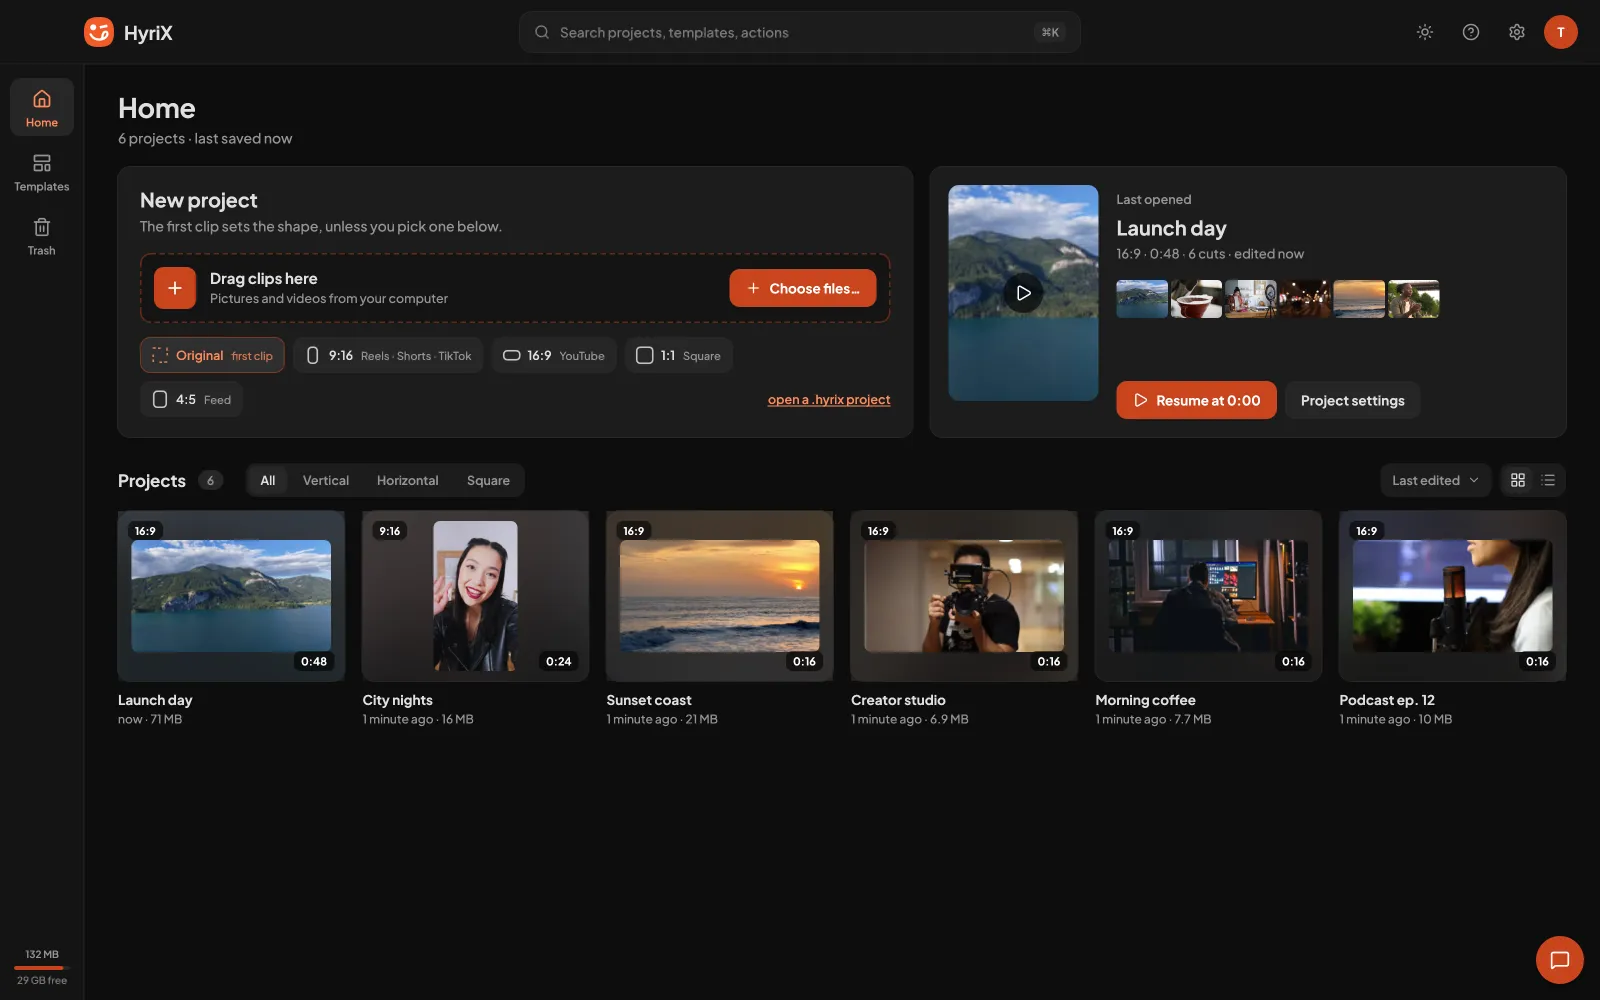
Task: Select 16:9 YouTube format
Action: tap(554, 355)
